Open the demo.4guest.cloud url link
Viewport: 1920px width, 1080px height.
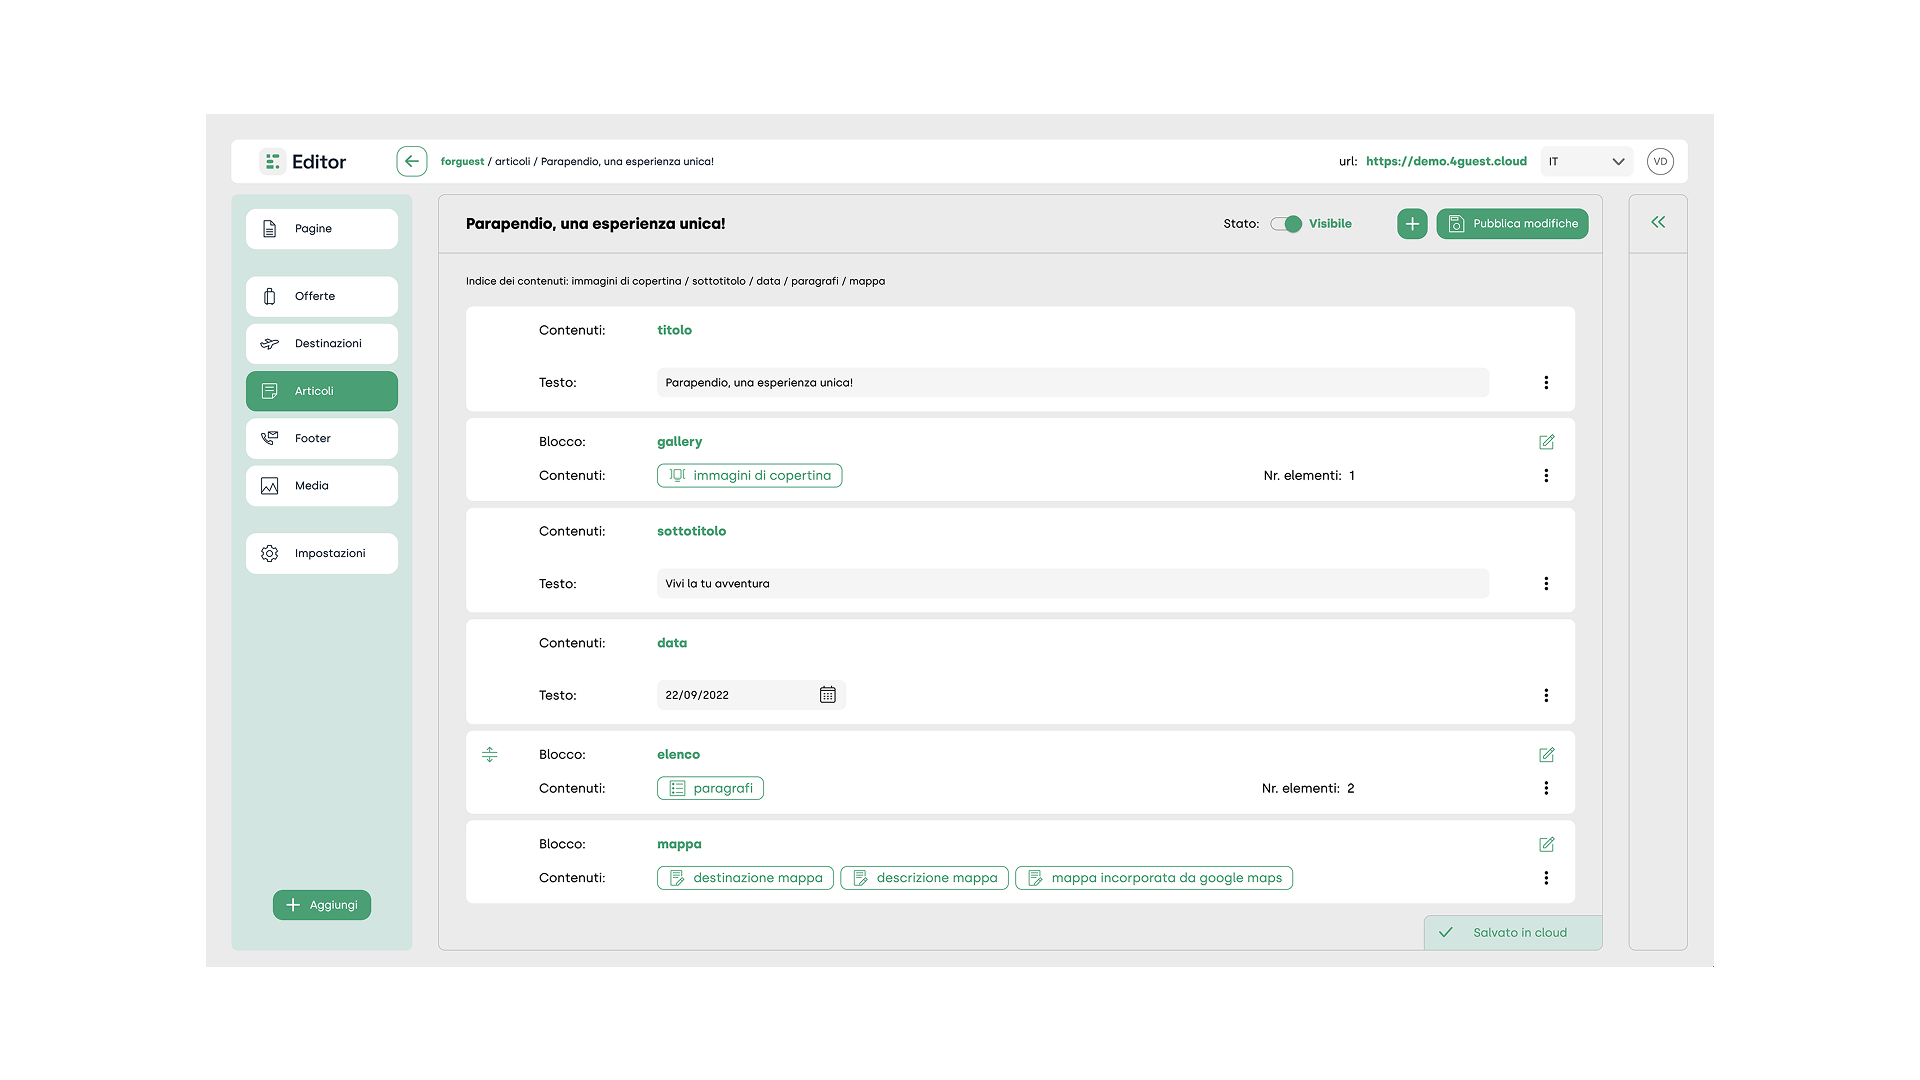point(1446,161)
